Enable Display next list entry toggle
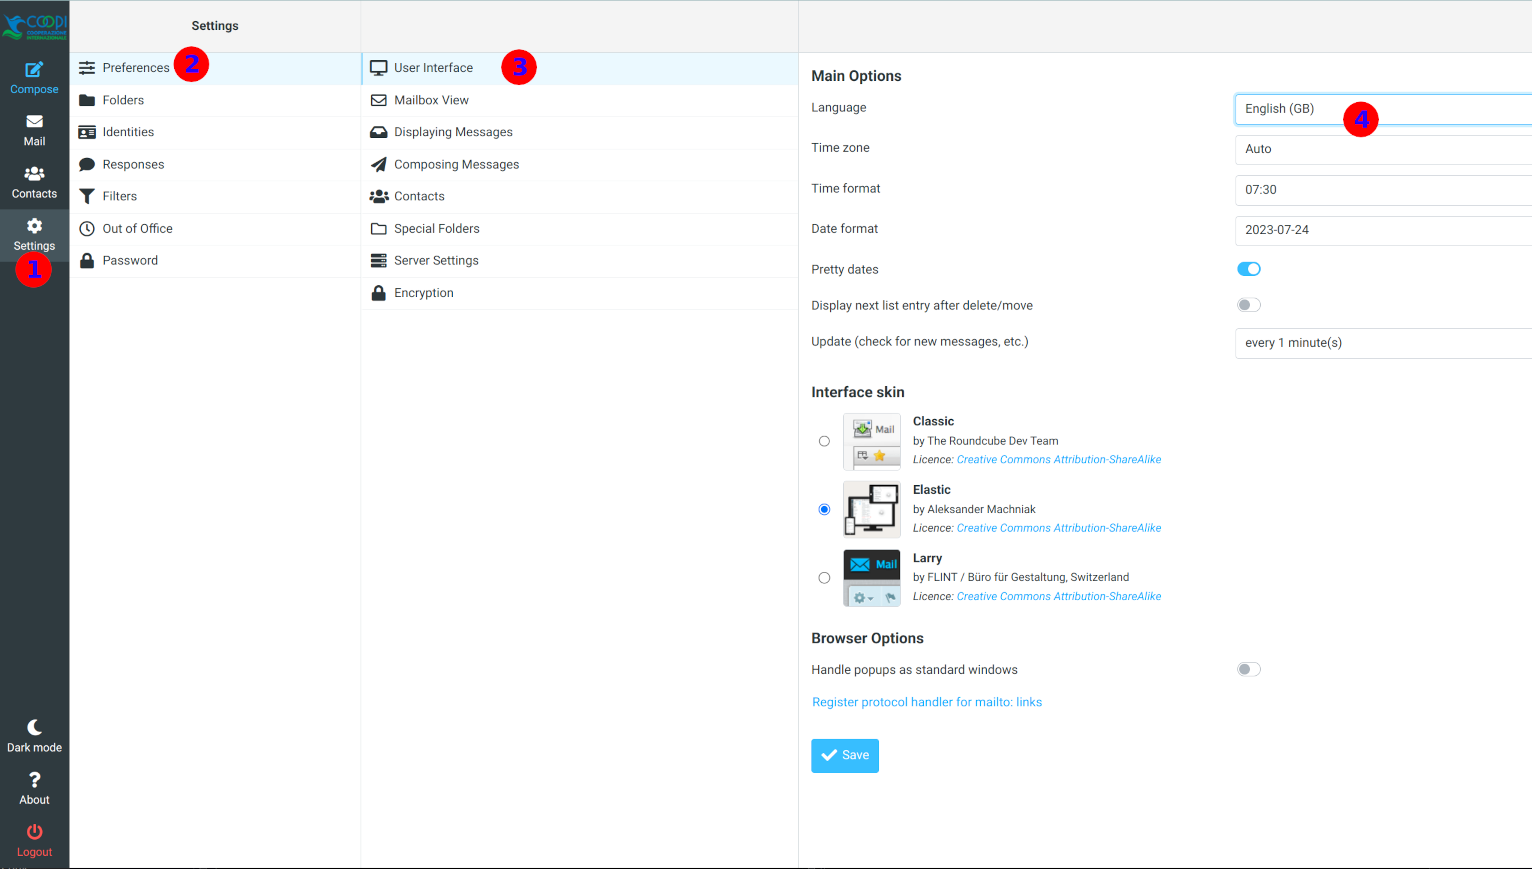This screenshot has height=869, width=1532. [x=1248, y=305]
